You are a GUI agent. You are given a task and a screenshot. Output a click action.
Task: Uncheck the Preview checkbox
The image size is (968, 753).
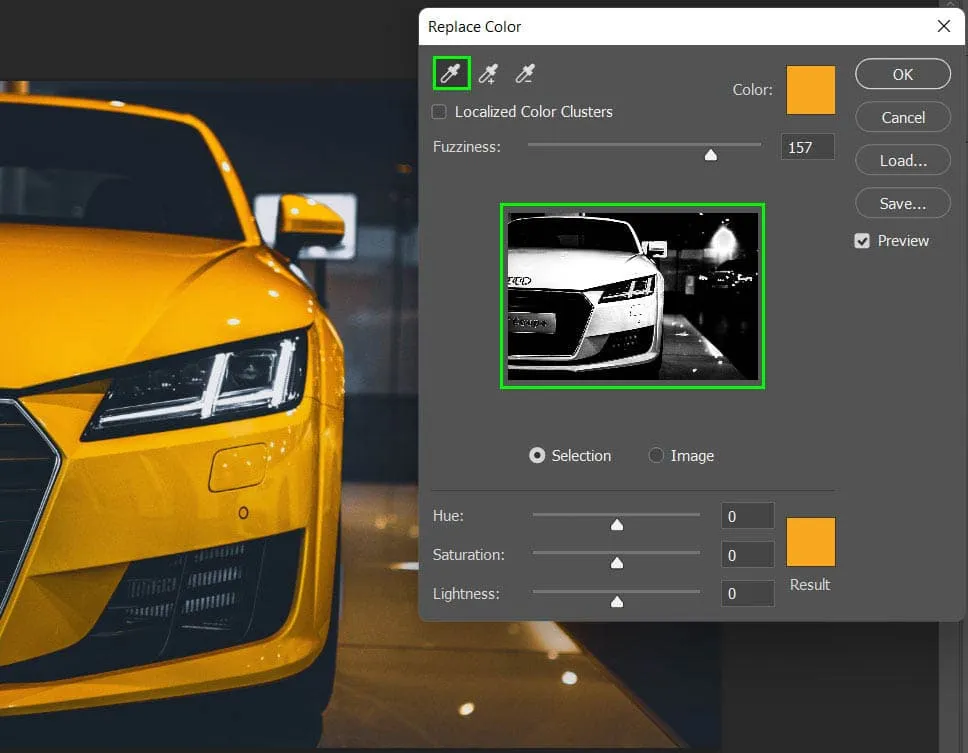862,241
